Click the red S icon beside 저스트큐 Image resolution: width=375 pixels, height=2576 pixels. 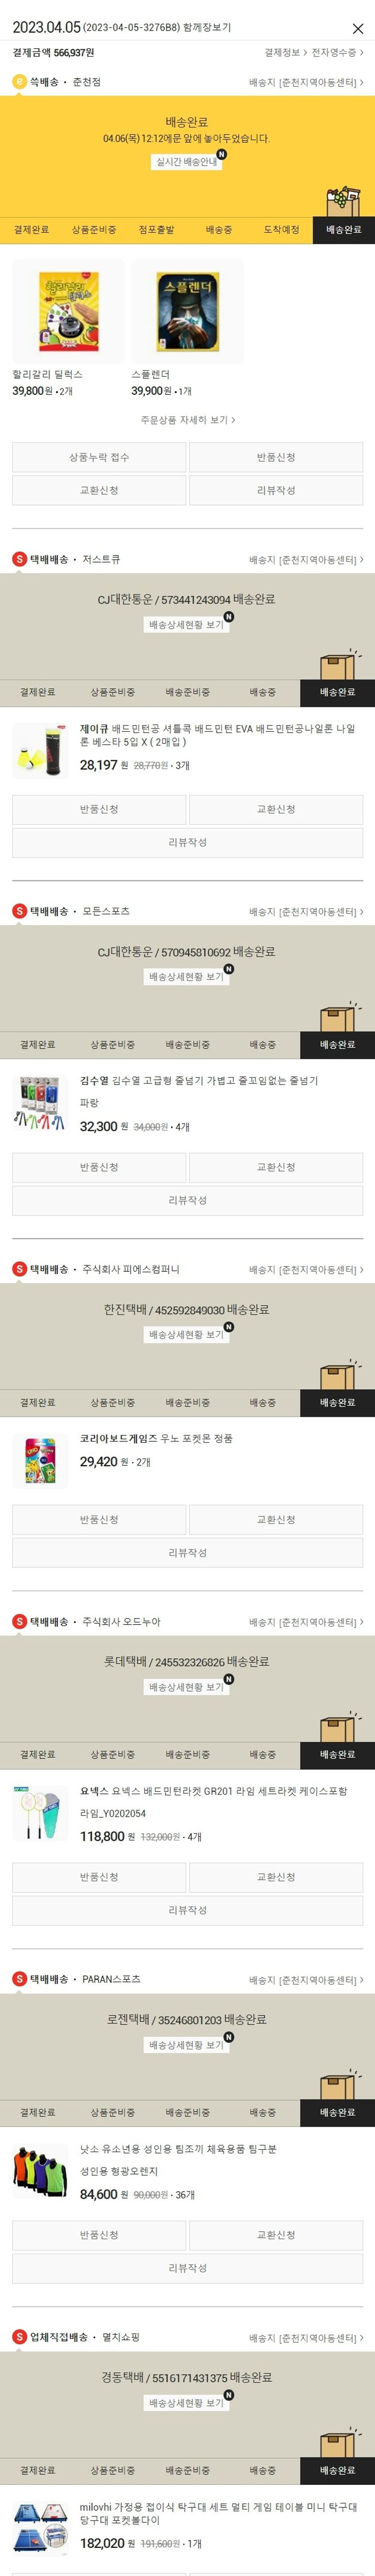point(19,559)
